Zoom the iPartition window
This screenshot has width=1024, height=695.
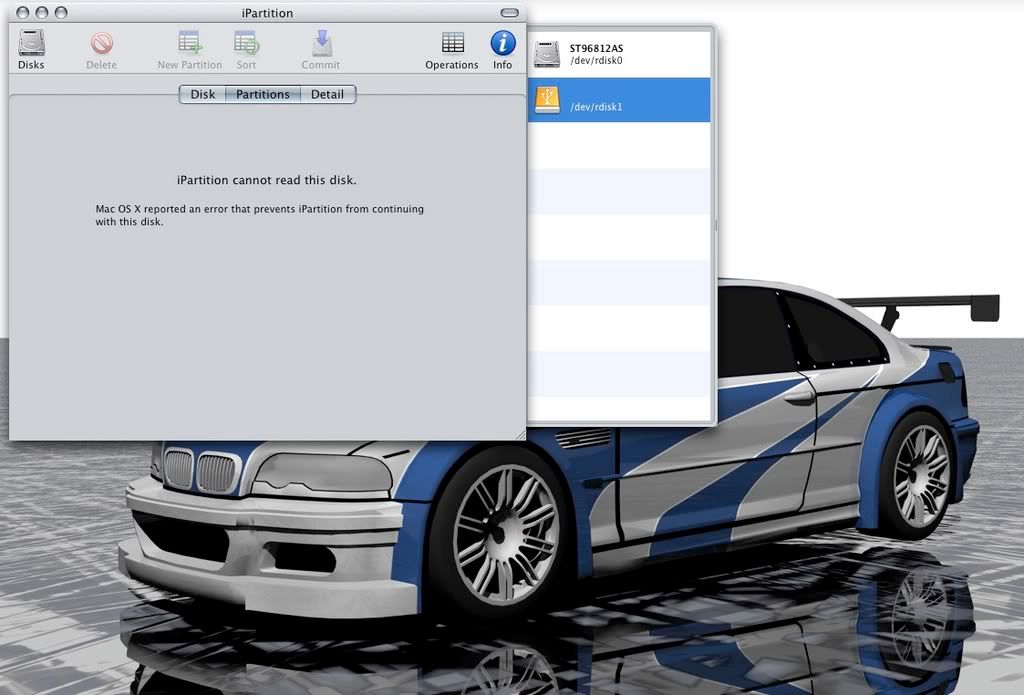click(x=60, y=13)
